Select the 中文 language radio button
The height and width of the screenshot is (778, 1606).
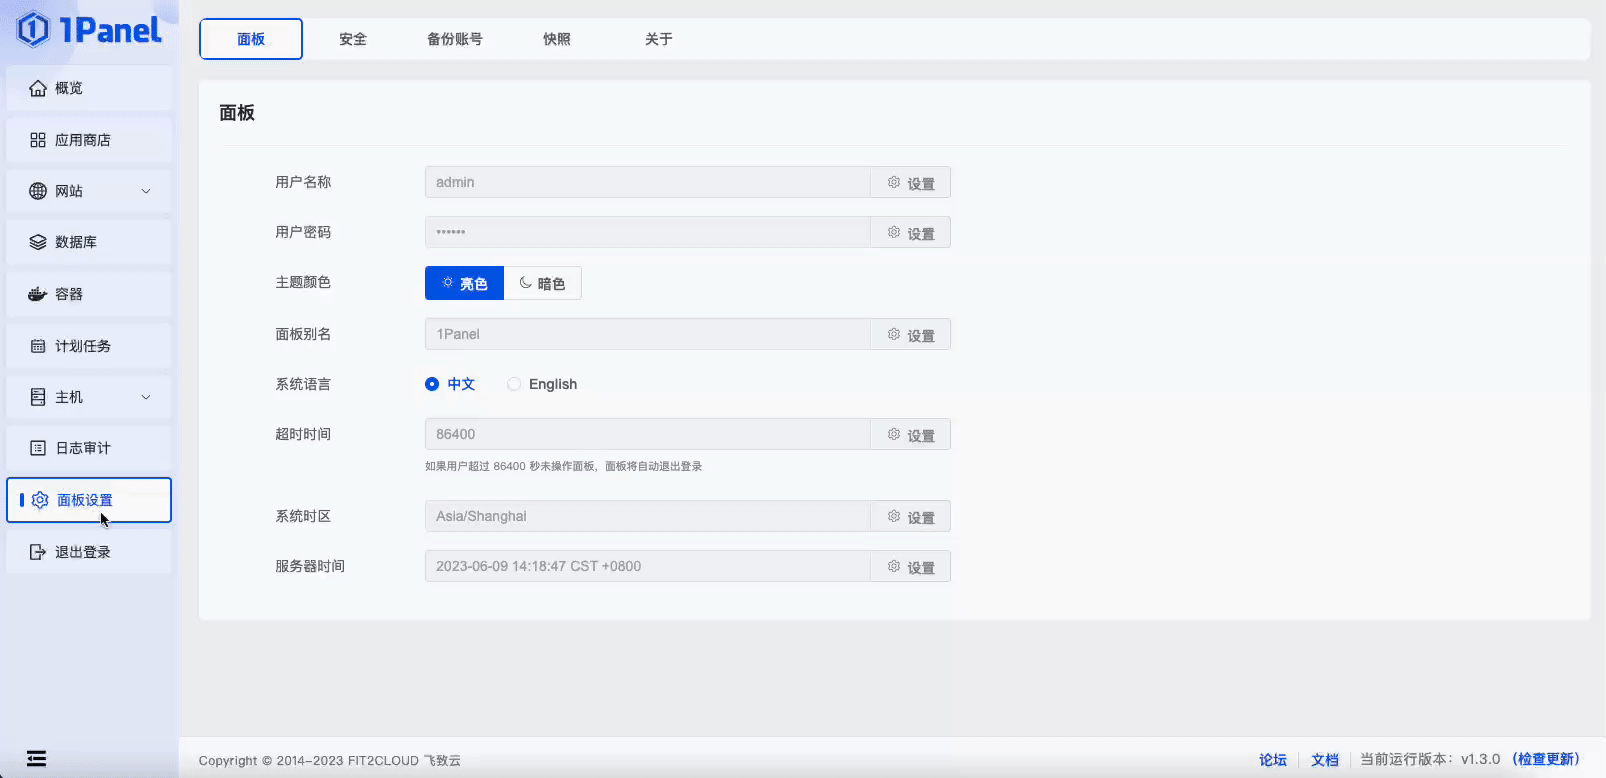[432, 384]
